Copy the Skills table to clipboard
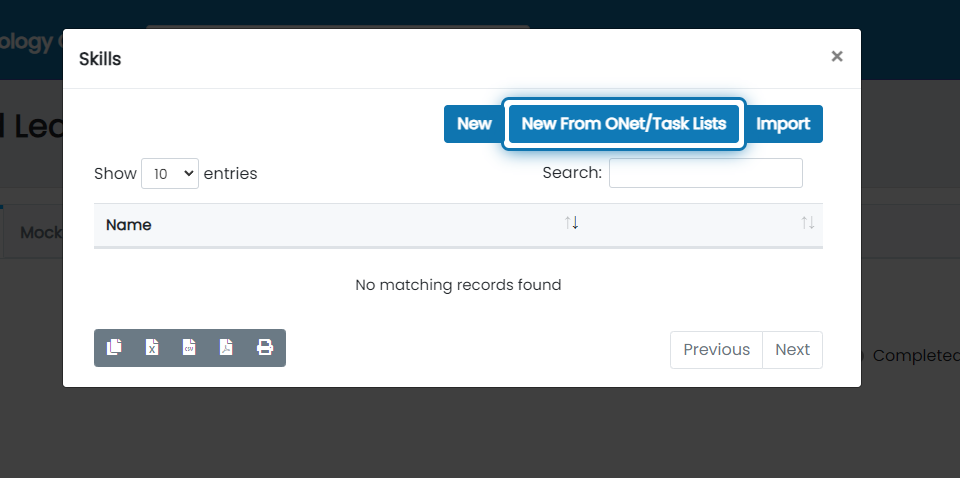The width and height of the screenshot is (960, 478). pos(114,348)
